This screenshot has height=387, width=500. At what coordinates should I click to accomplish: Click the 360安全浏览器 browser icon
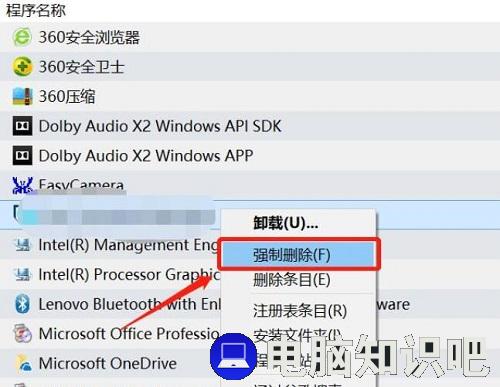point(22,37)
